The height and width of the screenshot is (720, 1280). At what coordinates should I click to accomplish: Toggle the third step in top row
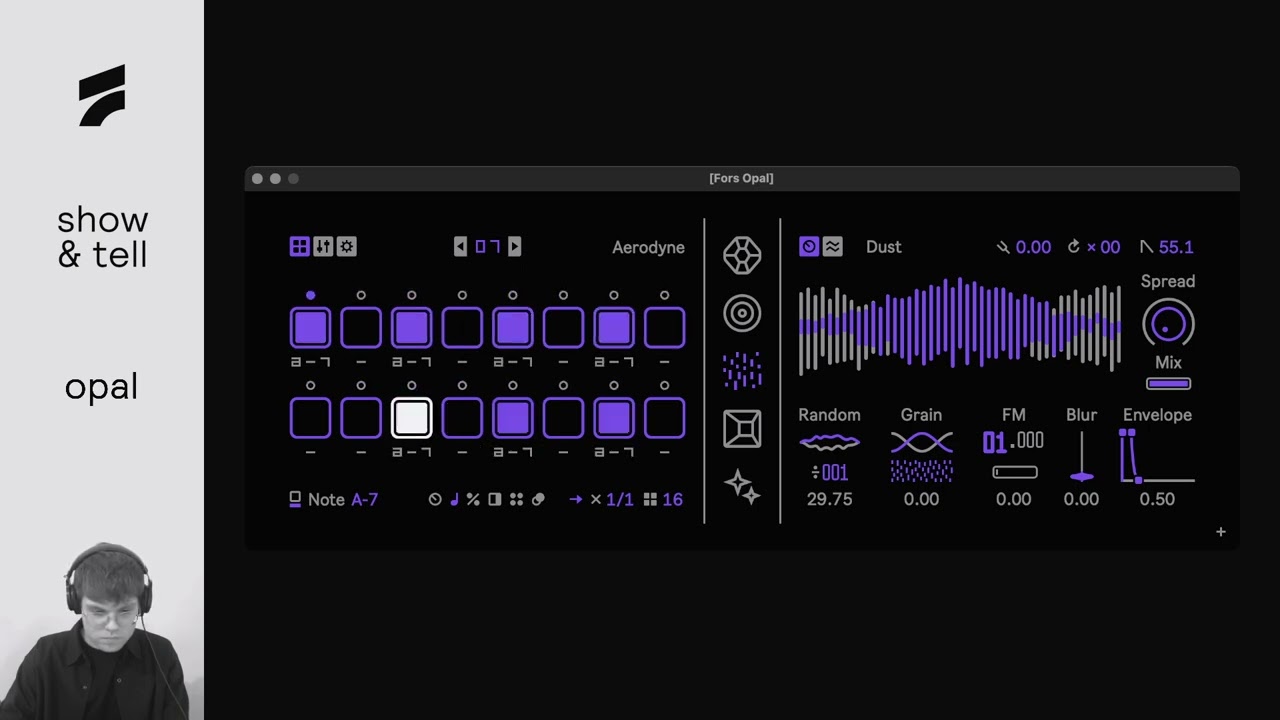click(411, 328)
